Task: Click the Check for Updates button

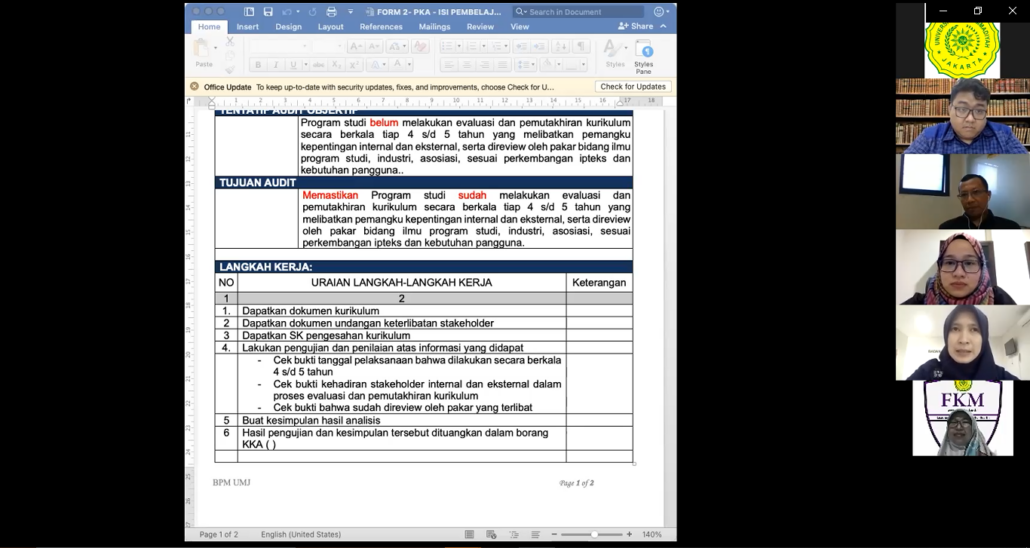Action: coord(633,86)
